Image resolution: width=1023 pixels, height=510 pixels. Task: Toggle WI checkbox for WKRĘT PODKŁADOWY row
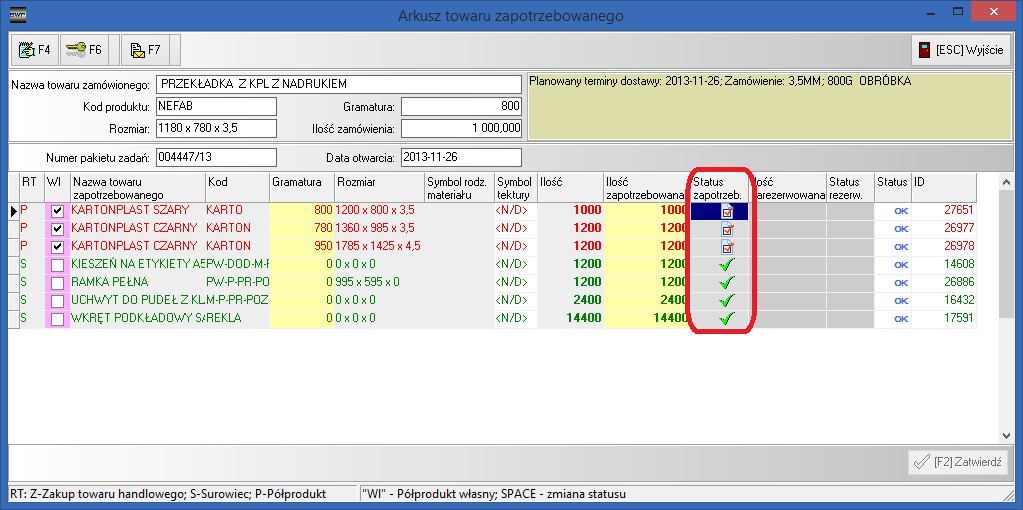coord(57,319)
